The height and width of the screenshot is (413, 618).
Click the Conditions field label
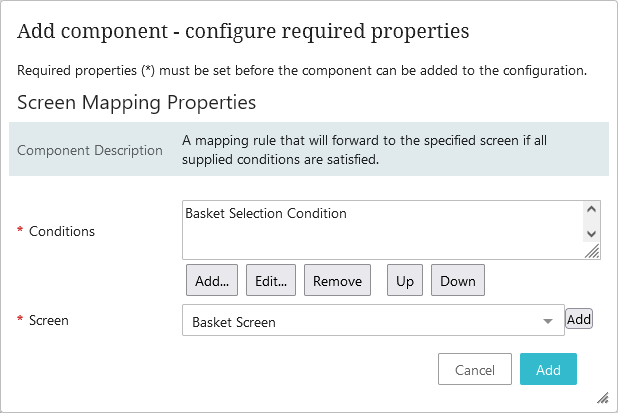[x=62, y=231]
